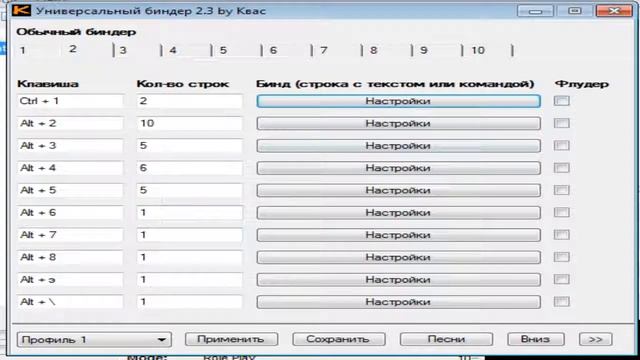Viewport: 640px width, 360px height.
Task: Click the Alt + э key field
Action: 70,280
